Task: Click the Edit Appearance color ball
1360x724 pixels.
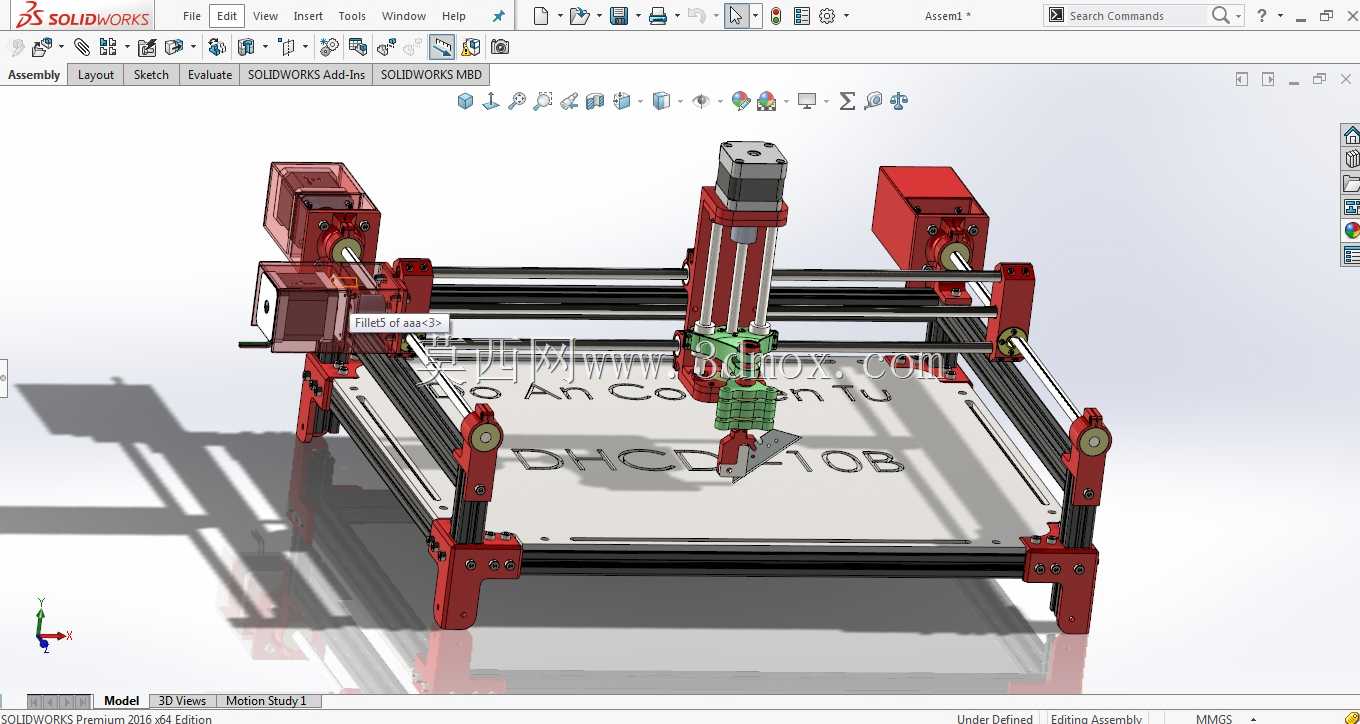Action: pos(741,101)
